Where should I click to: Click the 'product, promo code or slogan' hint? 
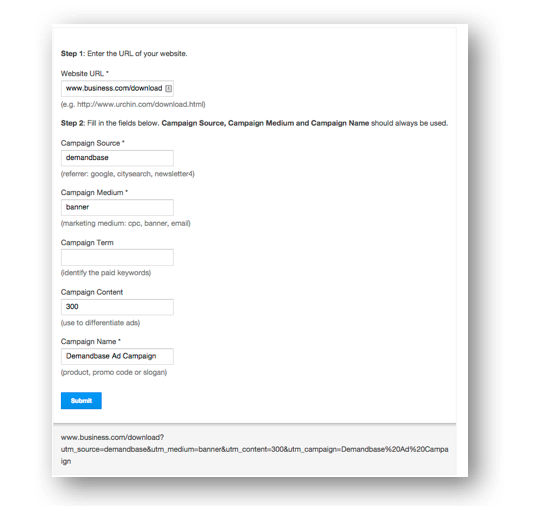(114, 372)
